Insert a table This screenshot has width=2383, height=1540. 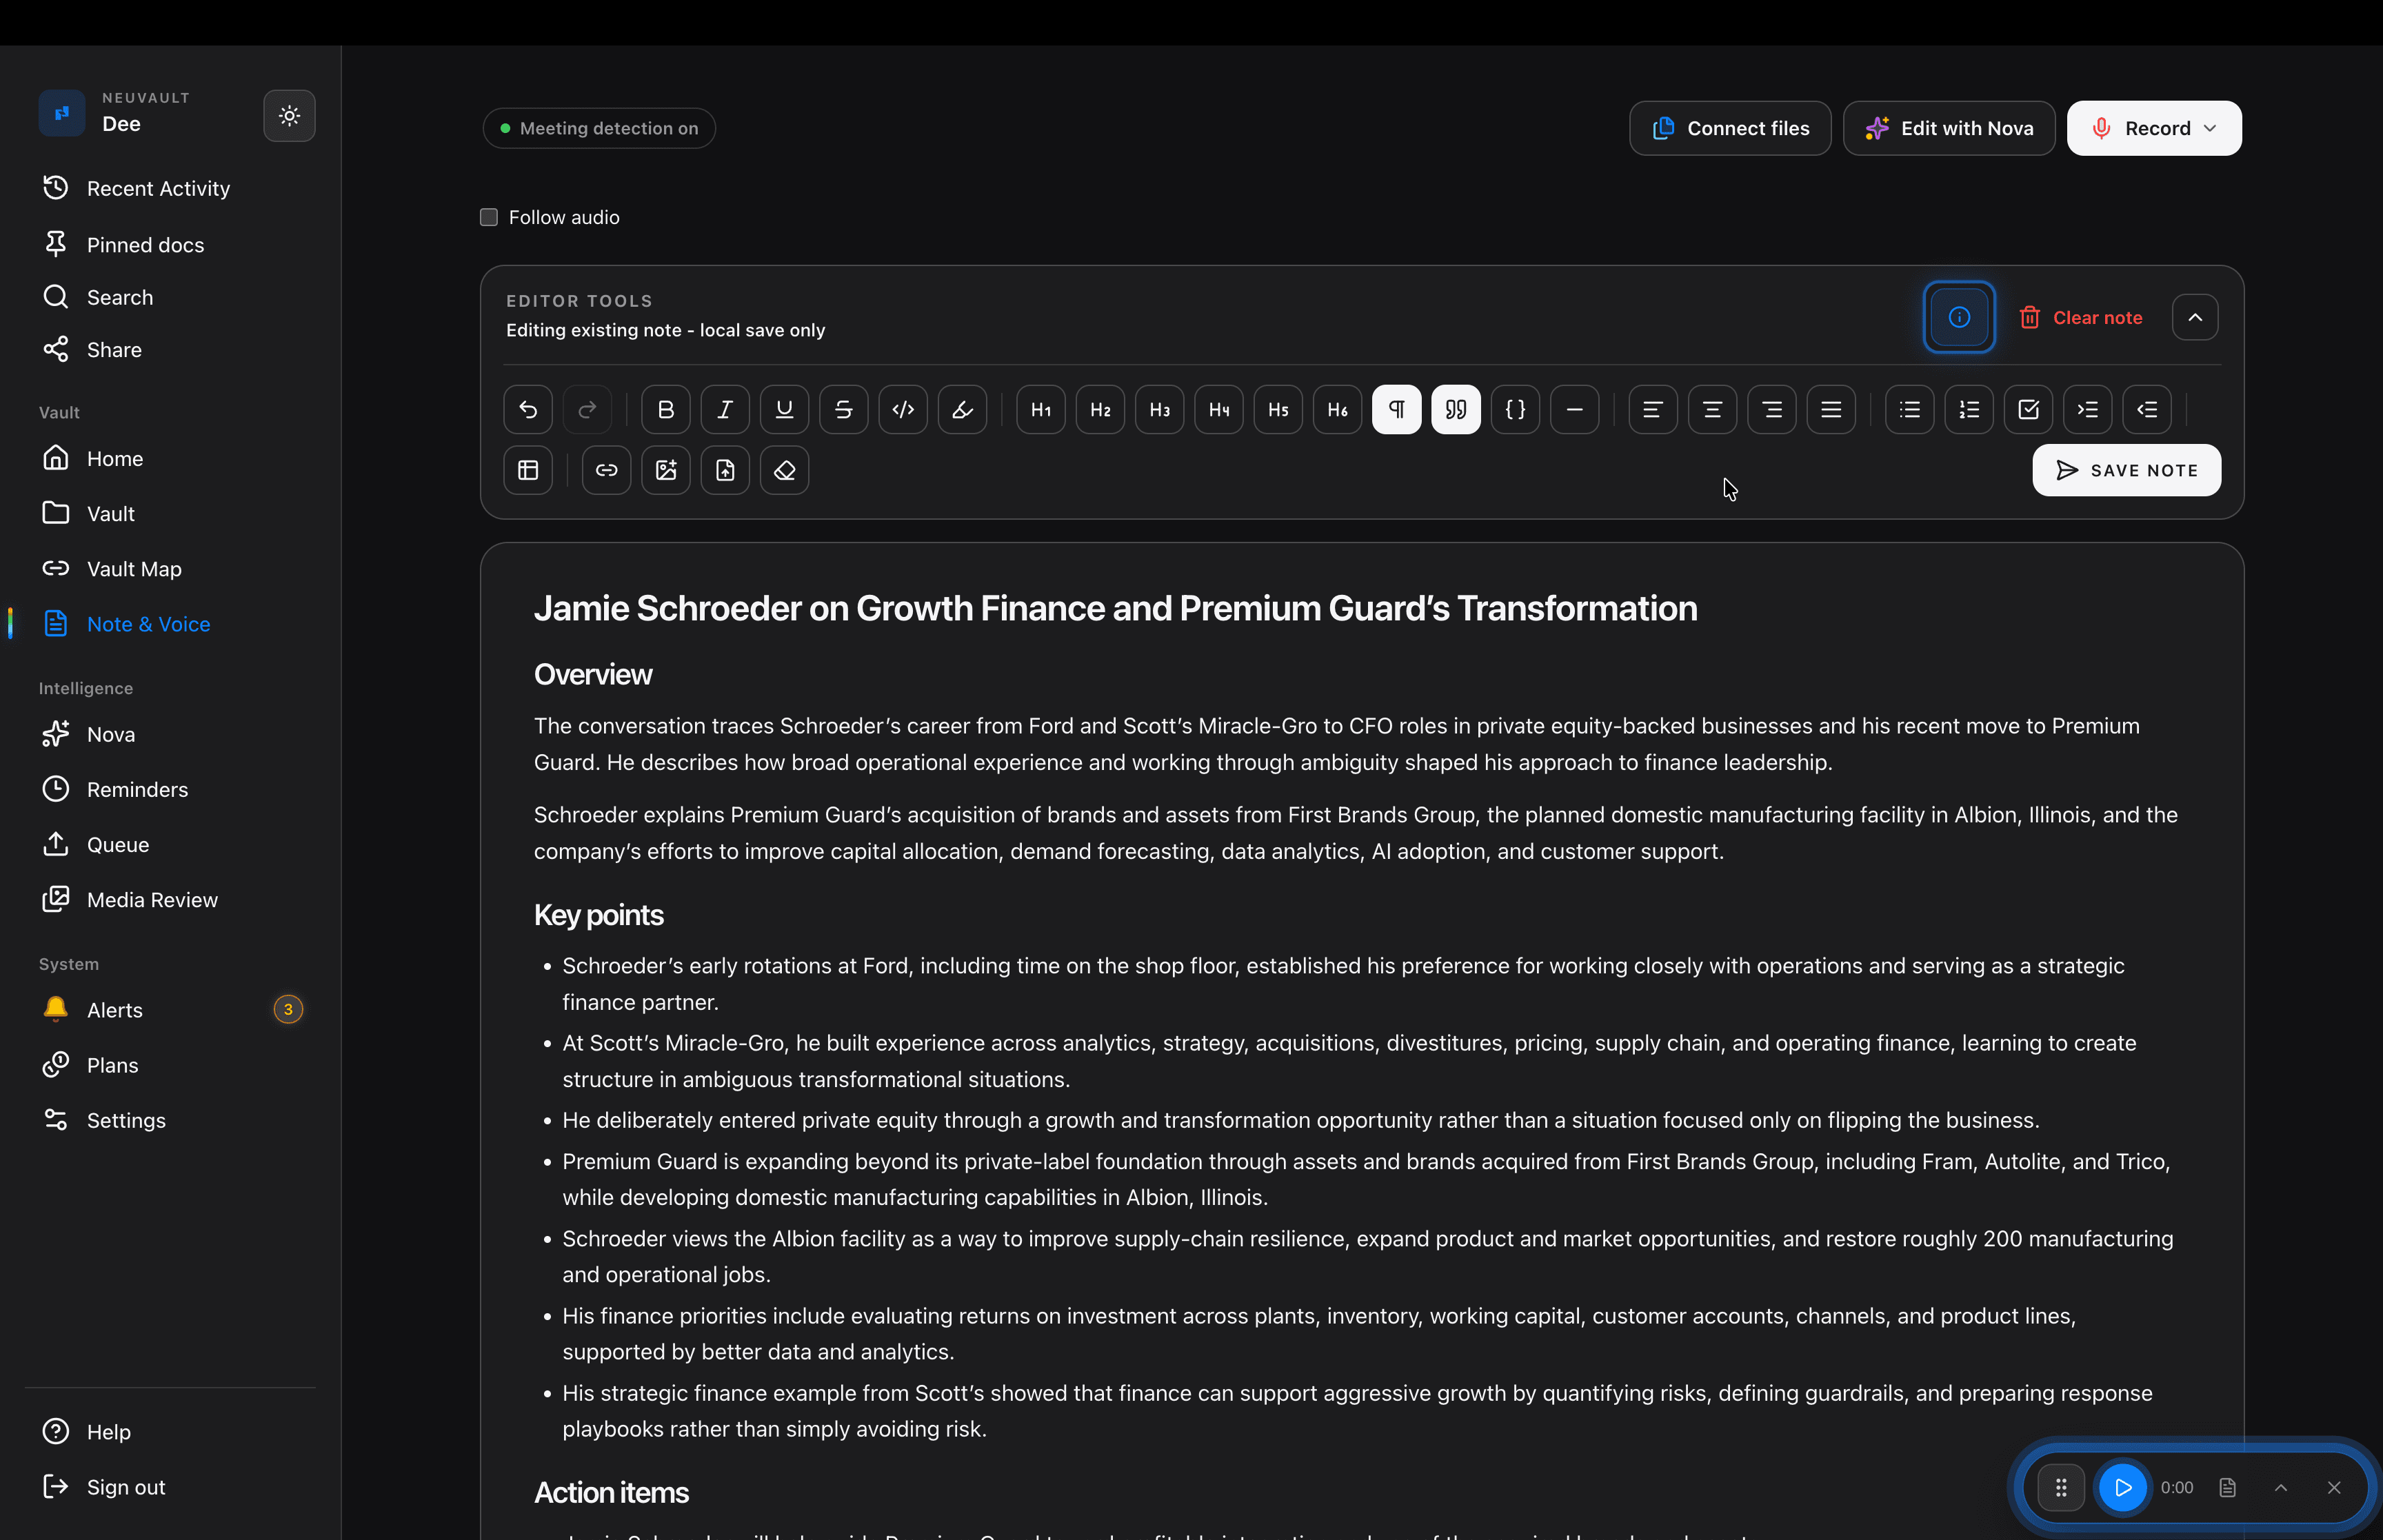pos(528,470)
